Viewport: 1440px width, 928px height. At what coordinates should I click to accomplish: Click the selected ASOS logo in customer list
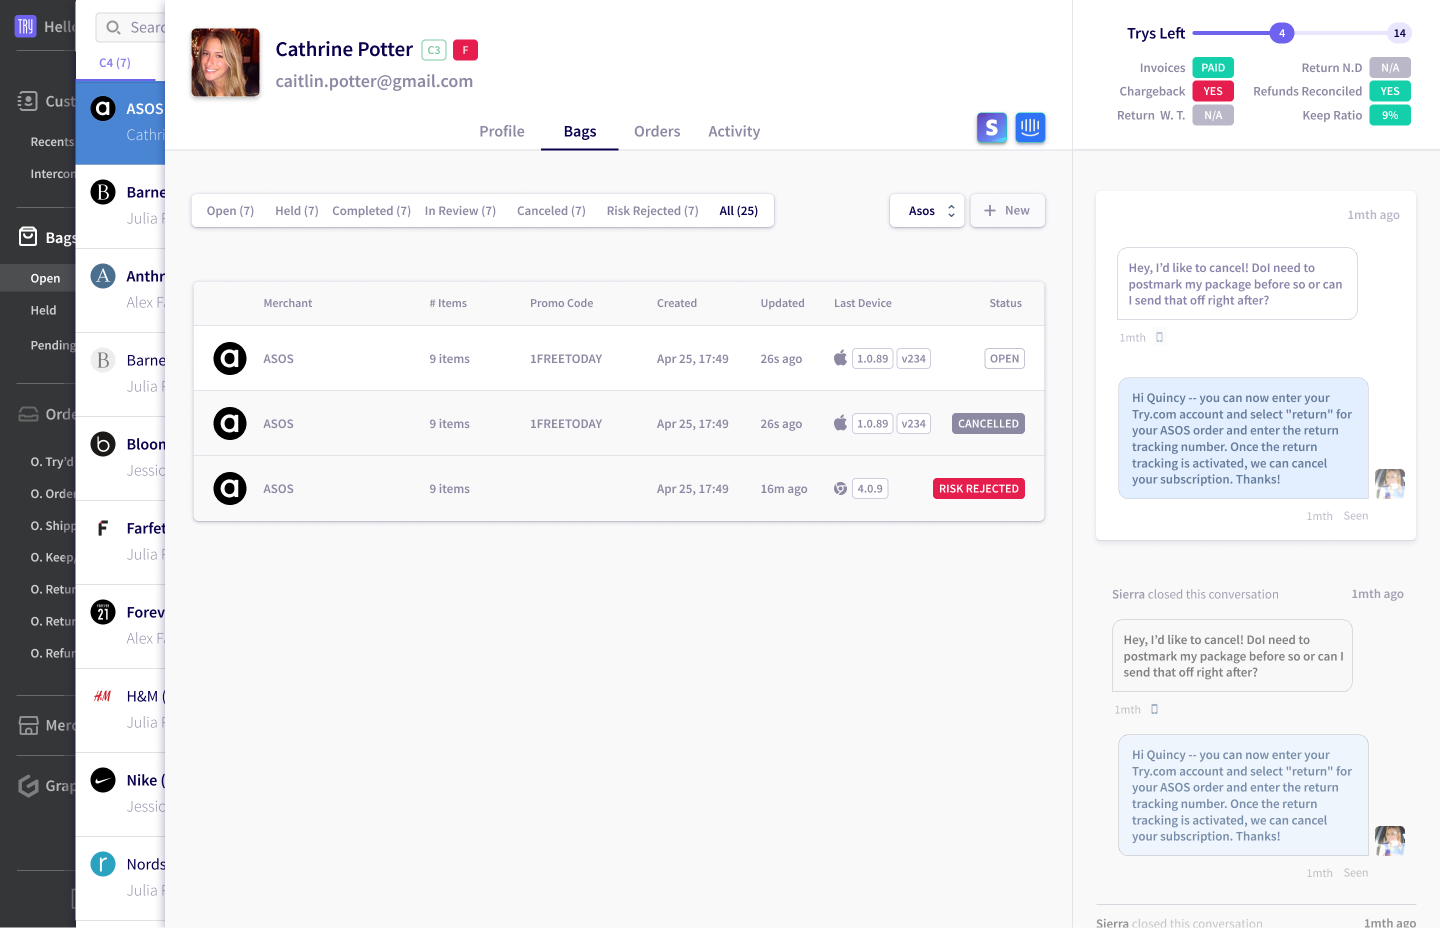point(103,108)
